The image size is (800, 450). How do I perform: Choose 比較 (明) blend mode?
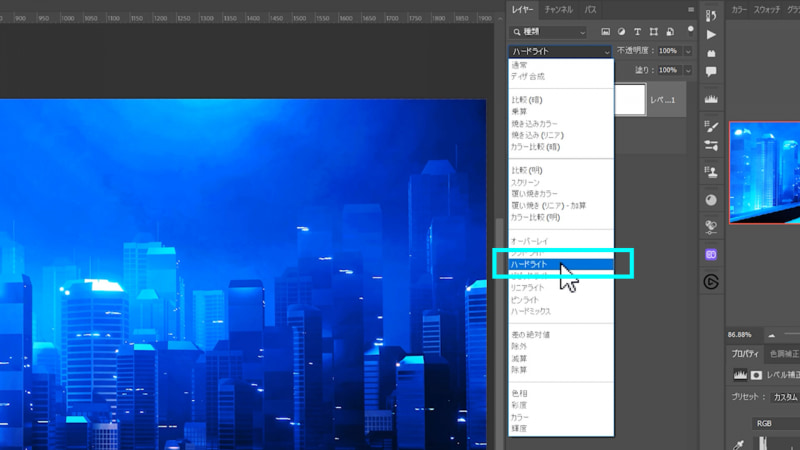[x=561, y=170]
